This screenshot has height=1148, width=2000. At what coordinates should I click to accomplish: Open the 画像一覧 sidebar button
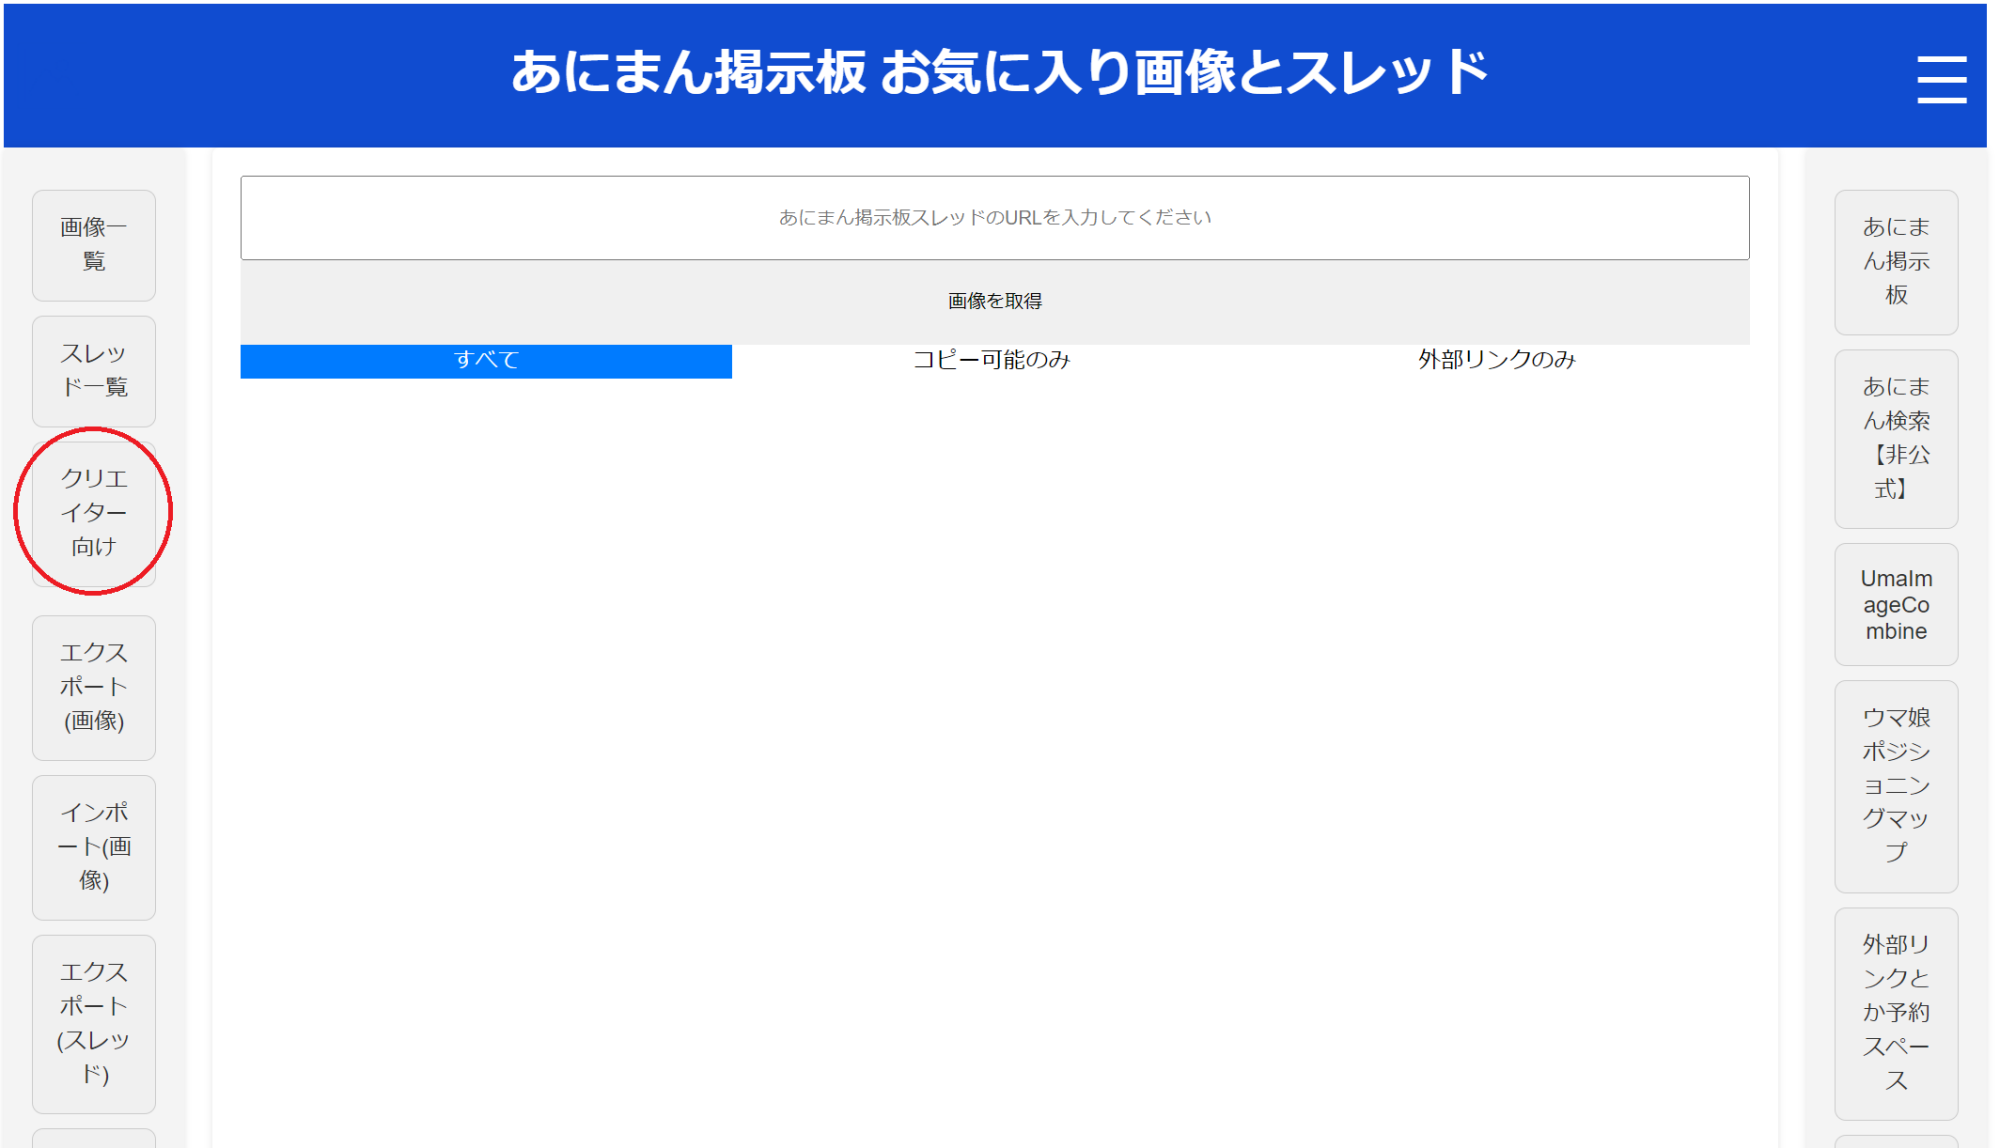coord(94,245)
